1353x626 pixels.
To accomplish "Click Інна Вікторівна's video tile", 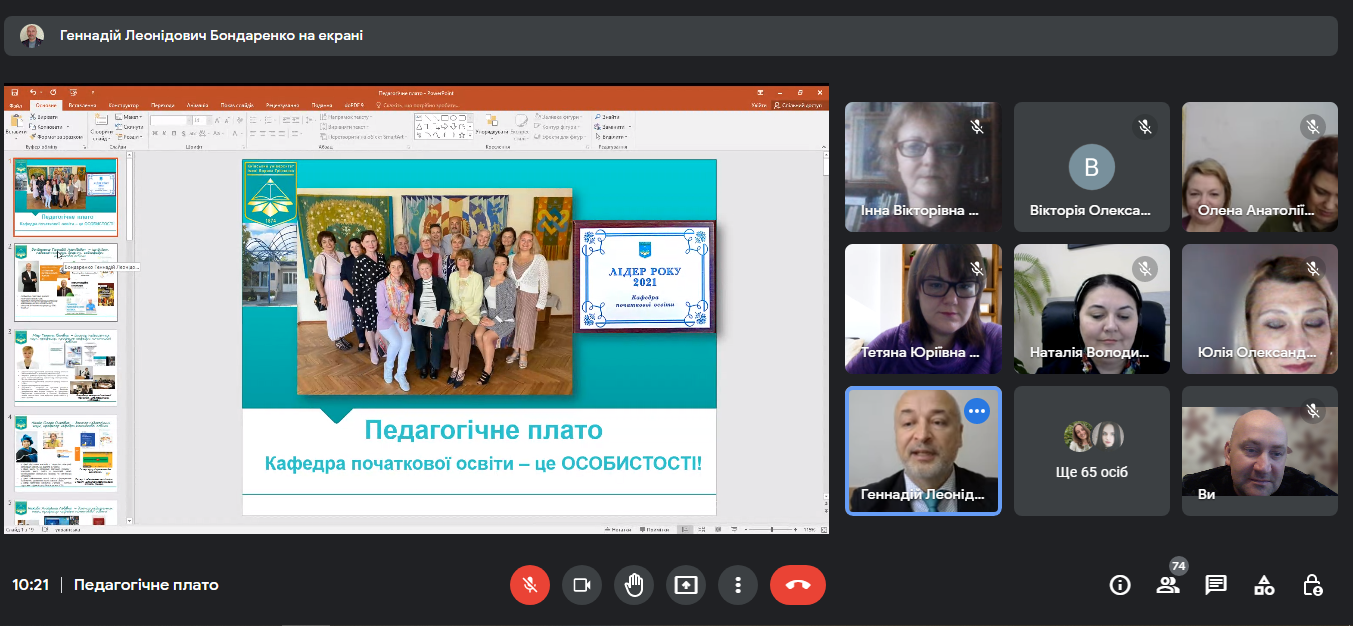I will click(x=922, y=167).
